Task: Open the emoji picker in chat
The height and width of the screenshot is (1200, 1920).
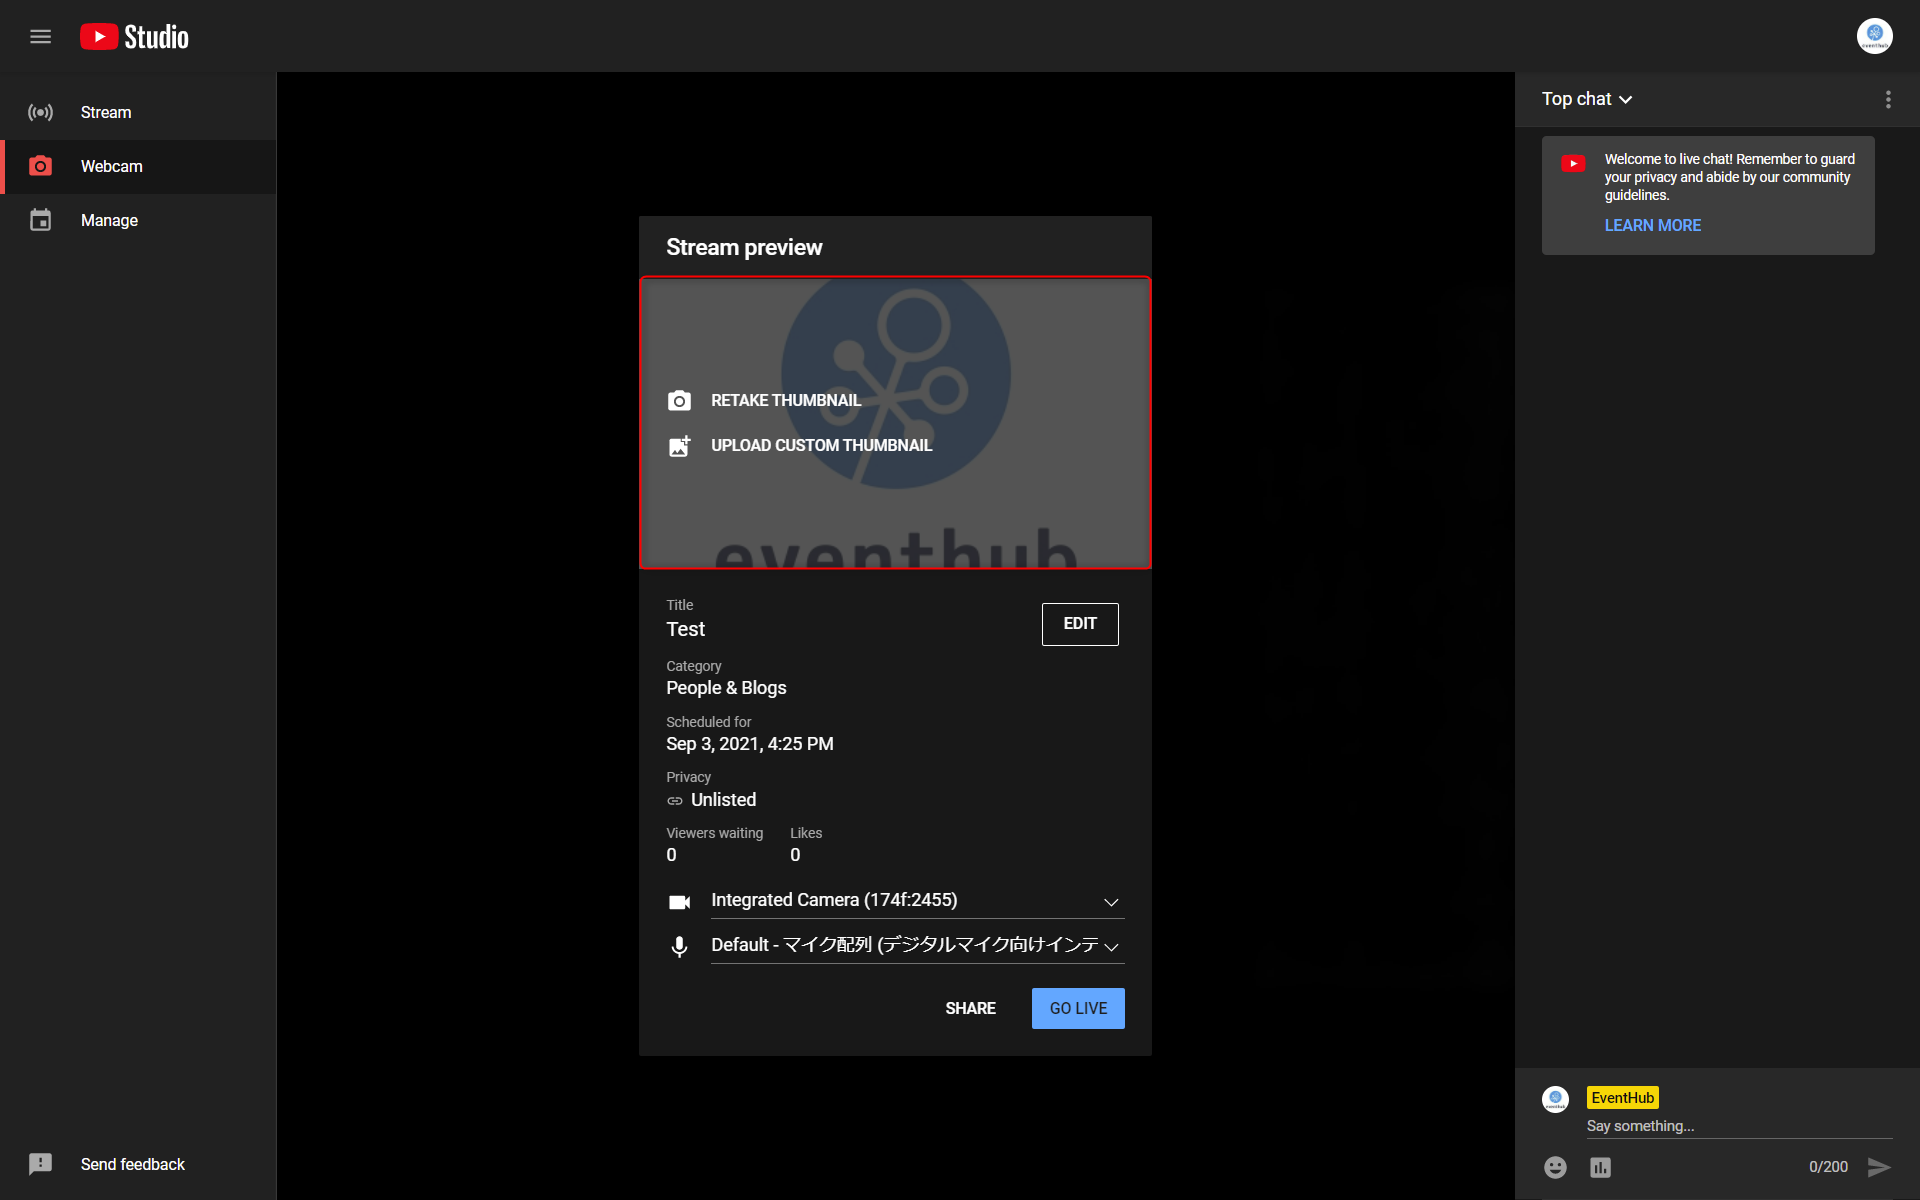Action: pyautogui.click(x=1555, y=1167)
